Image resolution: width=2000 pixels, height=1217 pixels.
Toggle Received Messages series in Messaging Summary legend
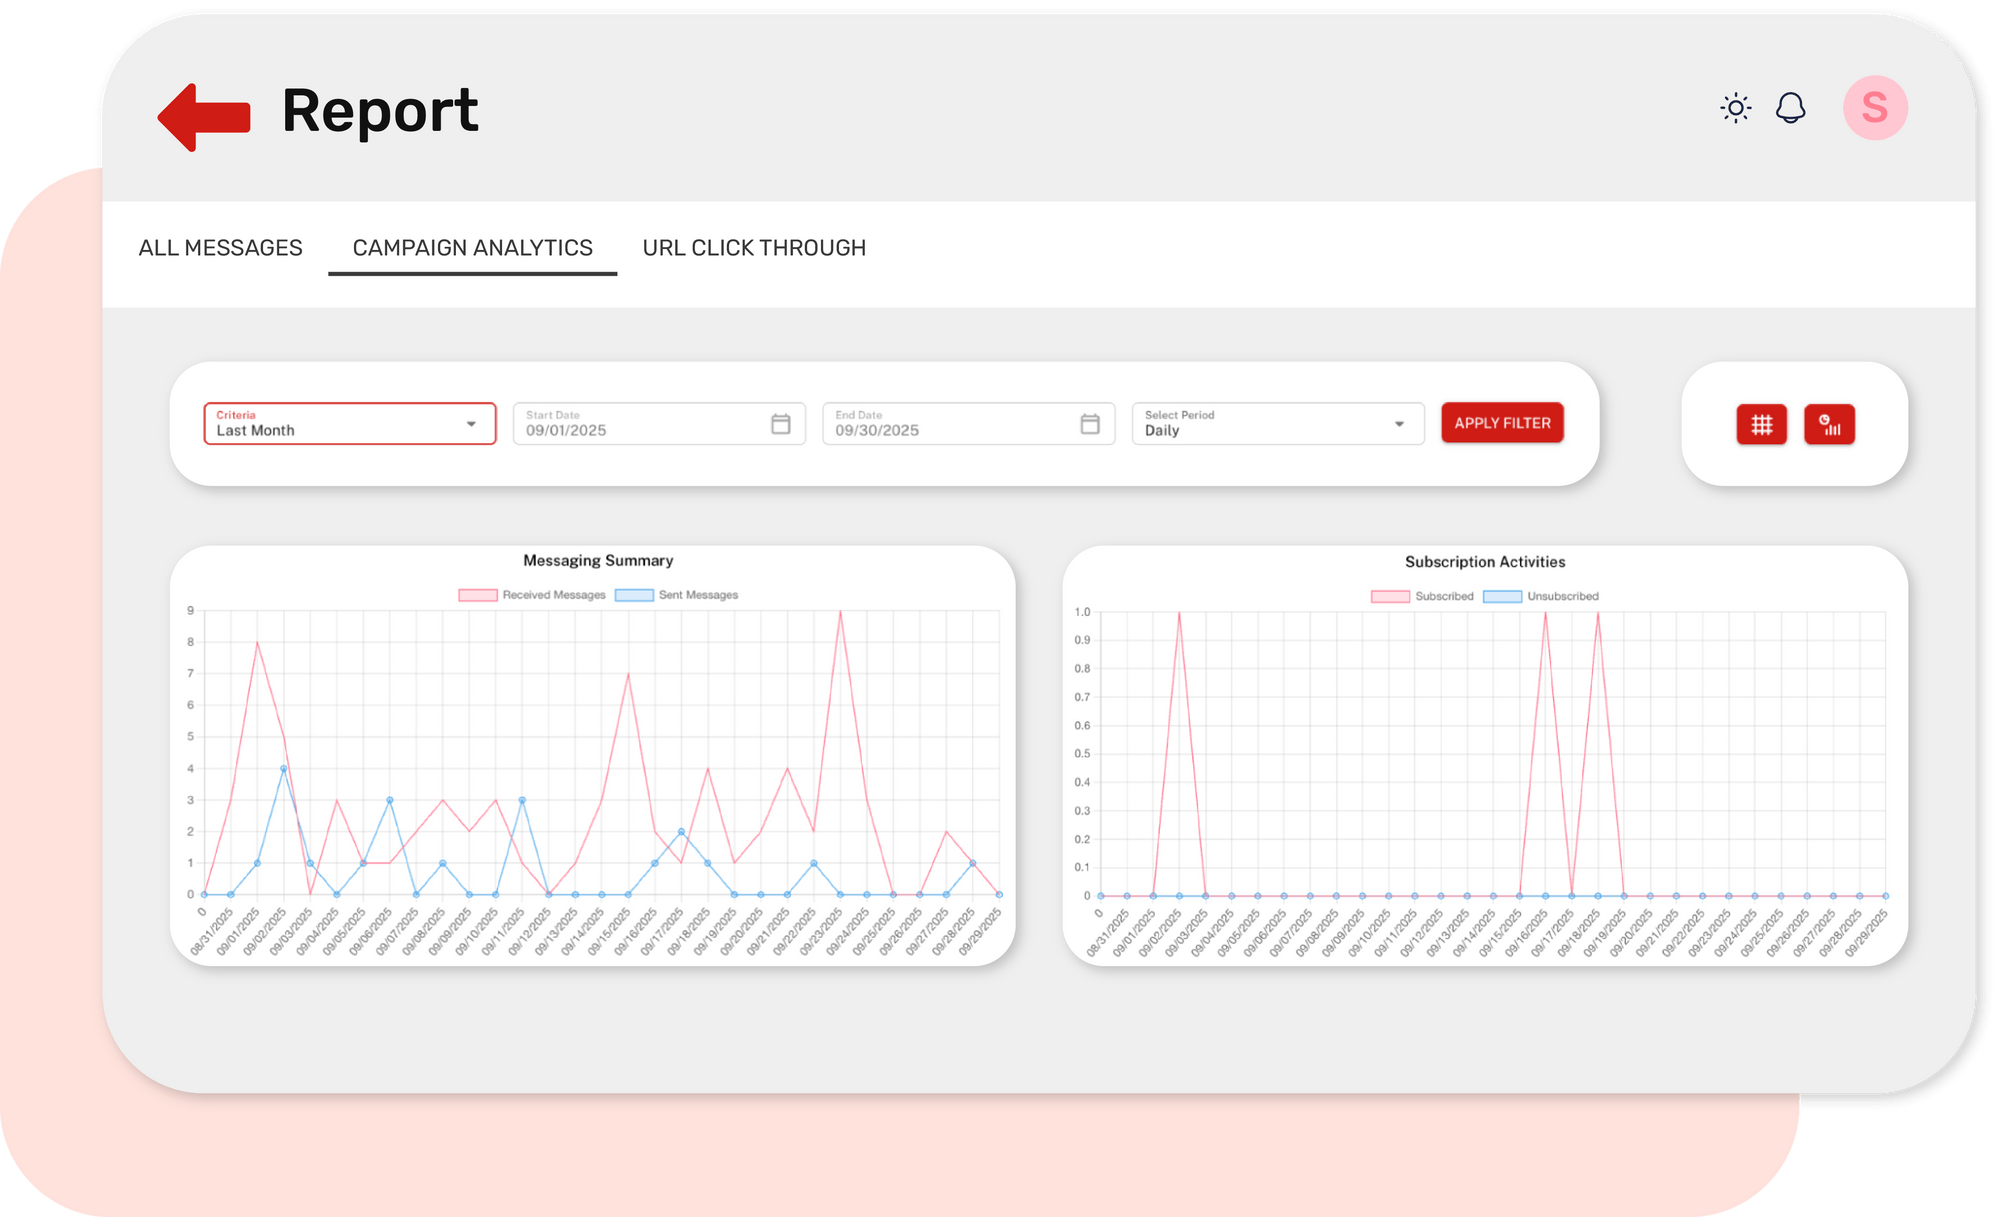[531, 594]
